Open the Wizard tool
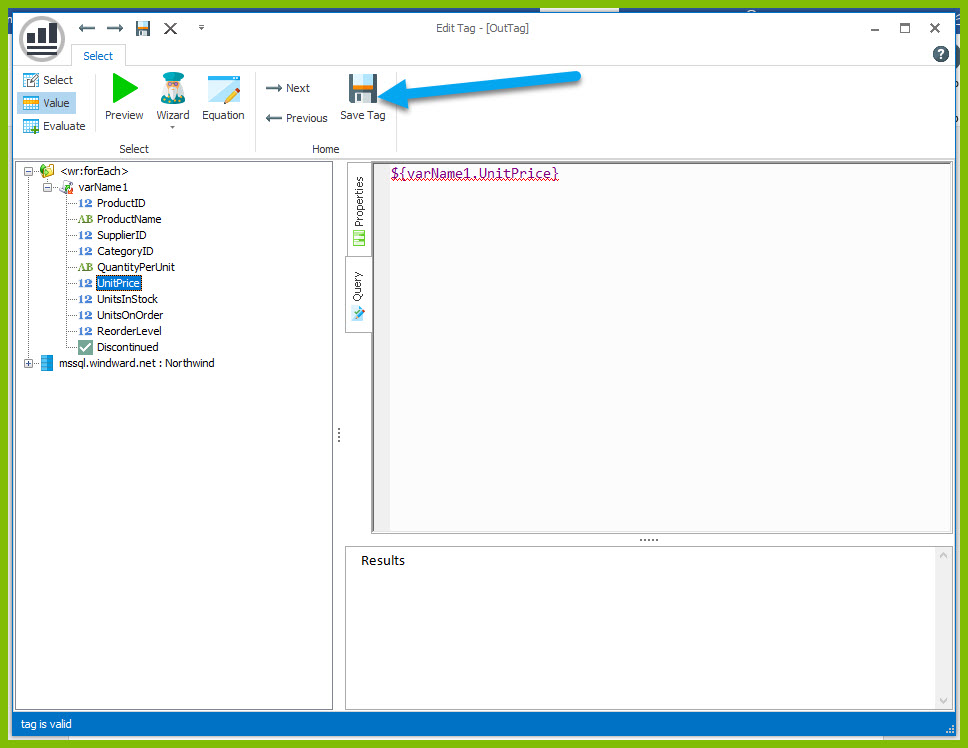Viewport: 968px width, 748px height. (x=173, y=97)
